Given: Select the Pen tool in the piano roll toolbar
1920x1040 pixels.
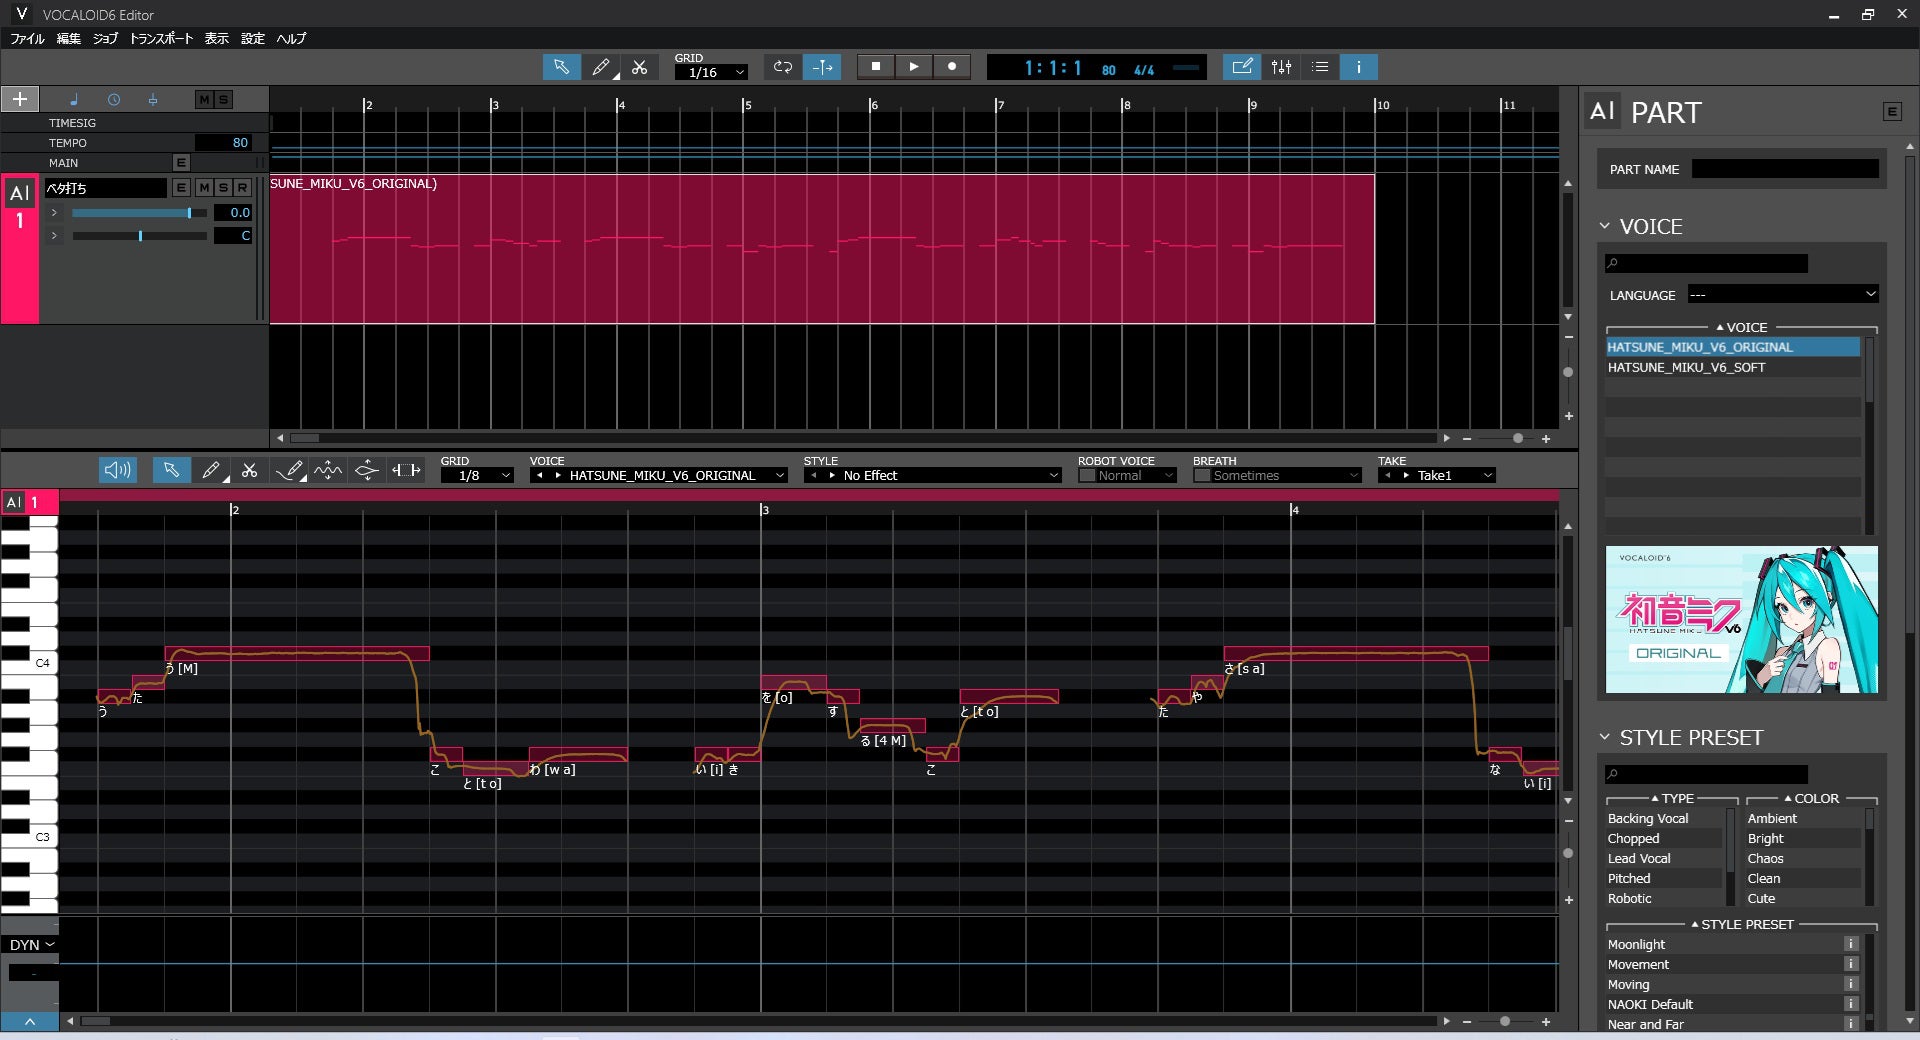Looking at the screenshot, I should pos(212,470).
